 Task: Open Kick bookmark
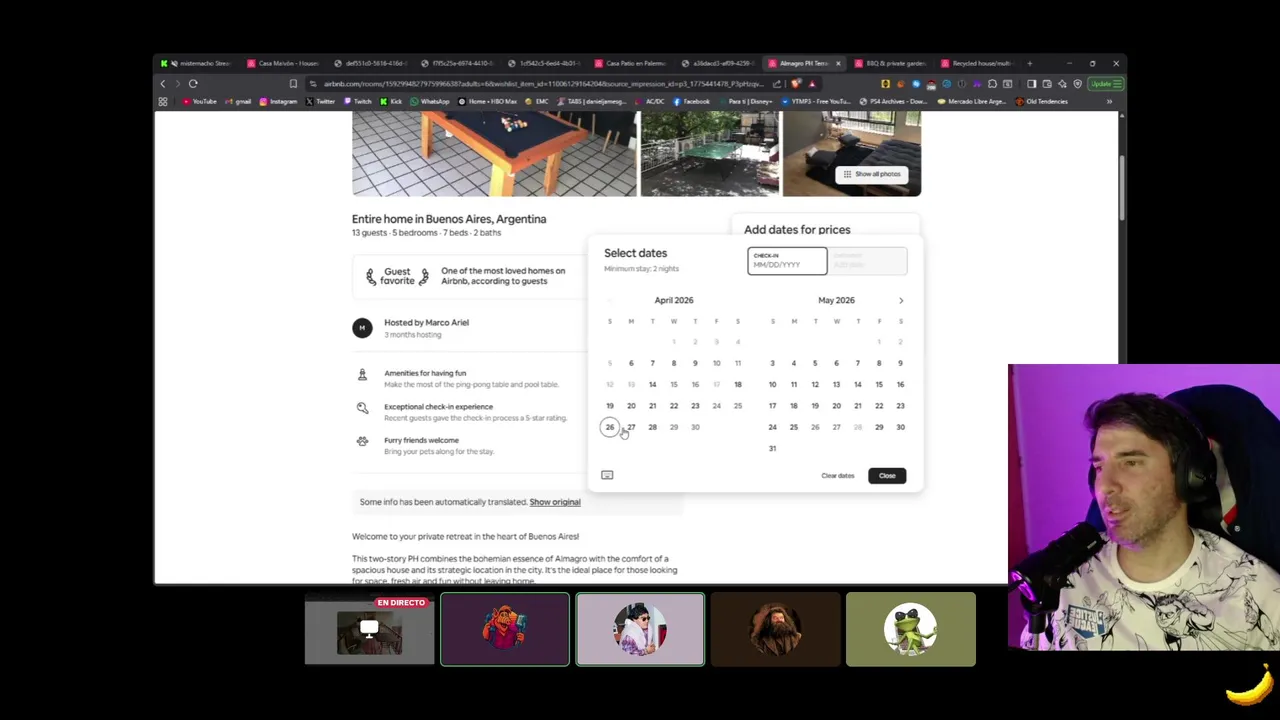391,101
